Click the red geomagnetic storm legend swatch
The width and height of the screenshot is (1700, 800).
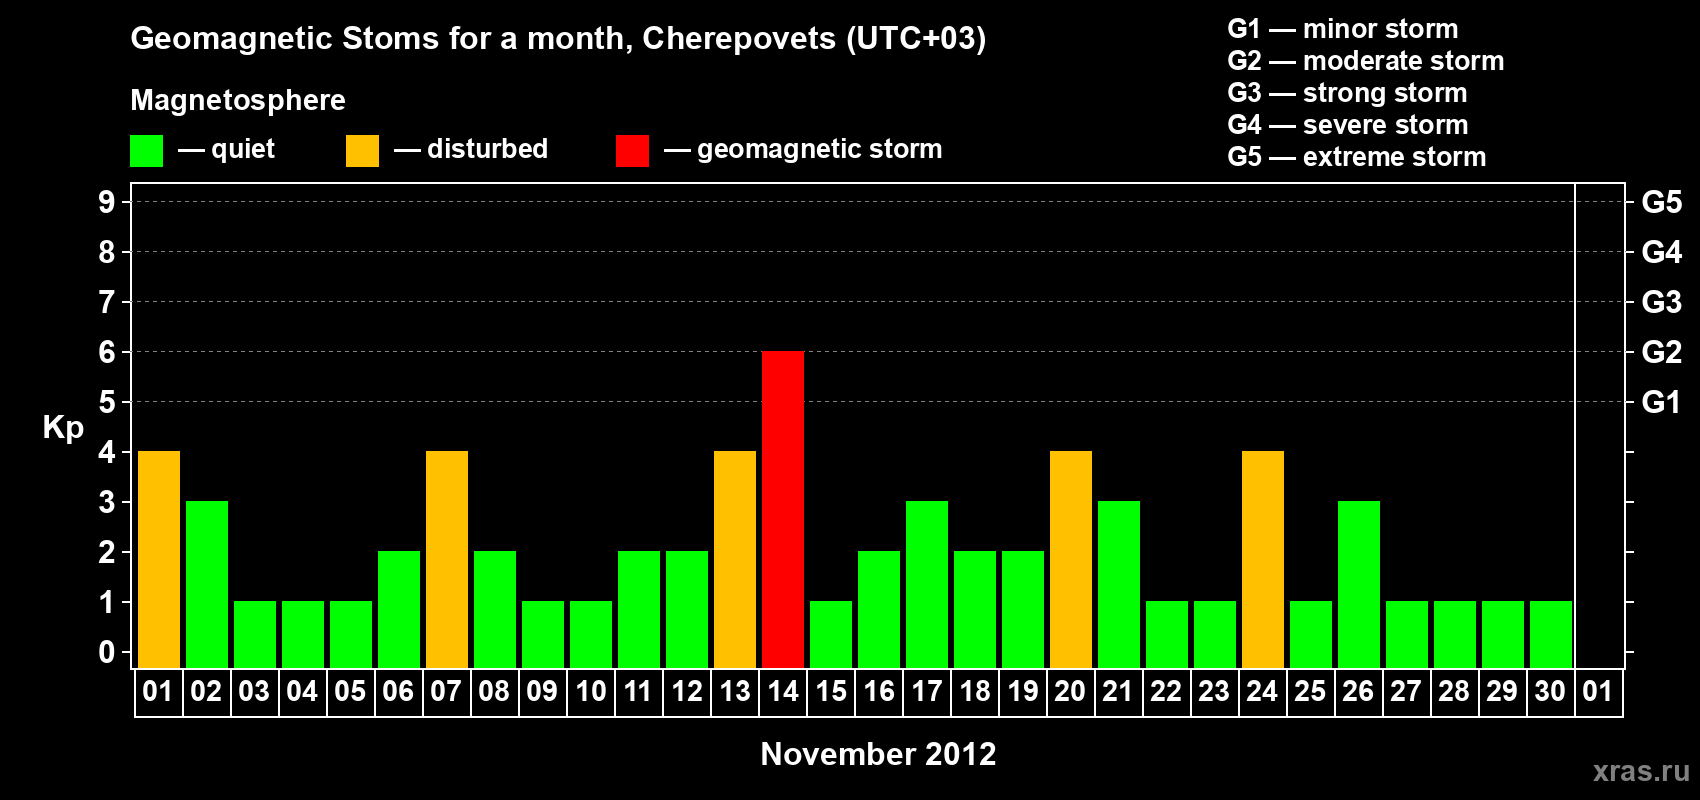pyautogui.click(x=632, y=151)
